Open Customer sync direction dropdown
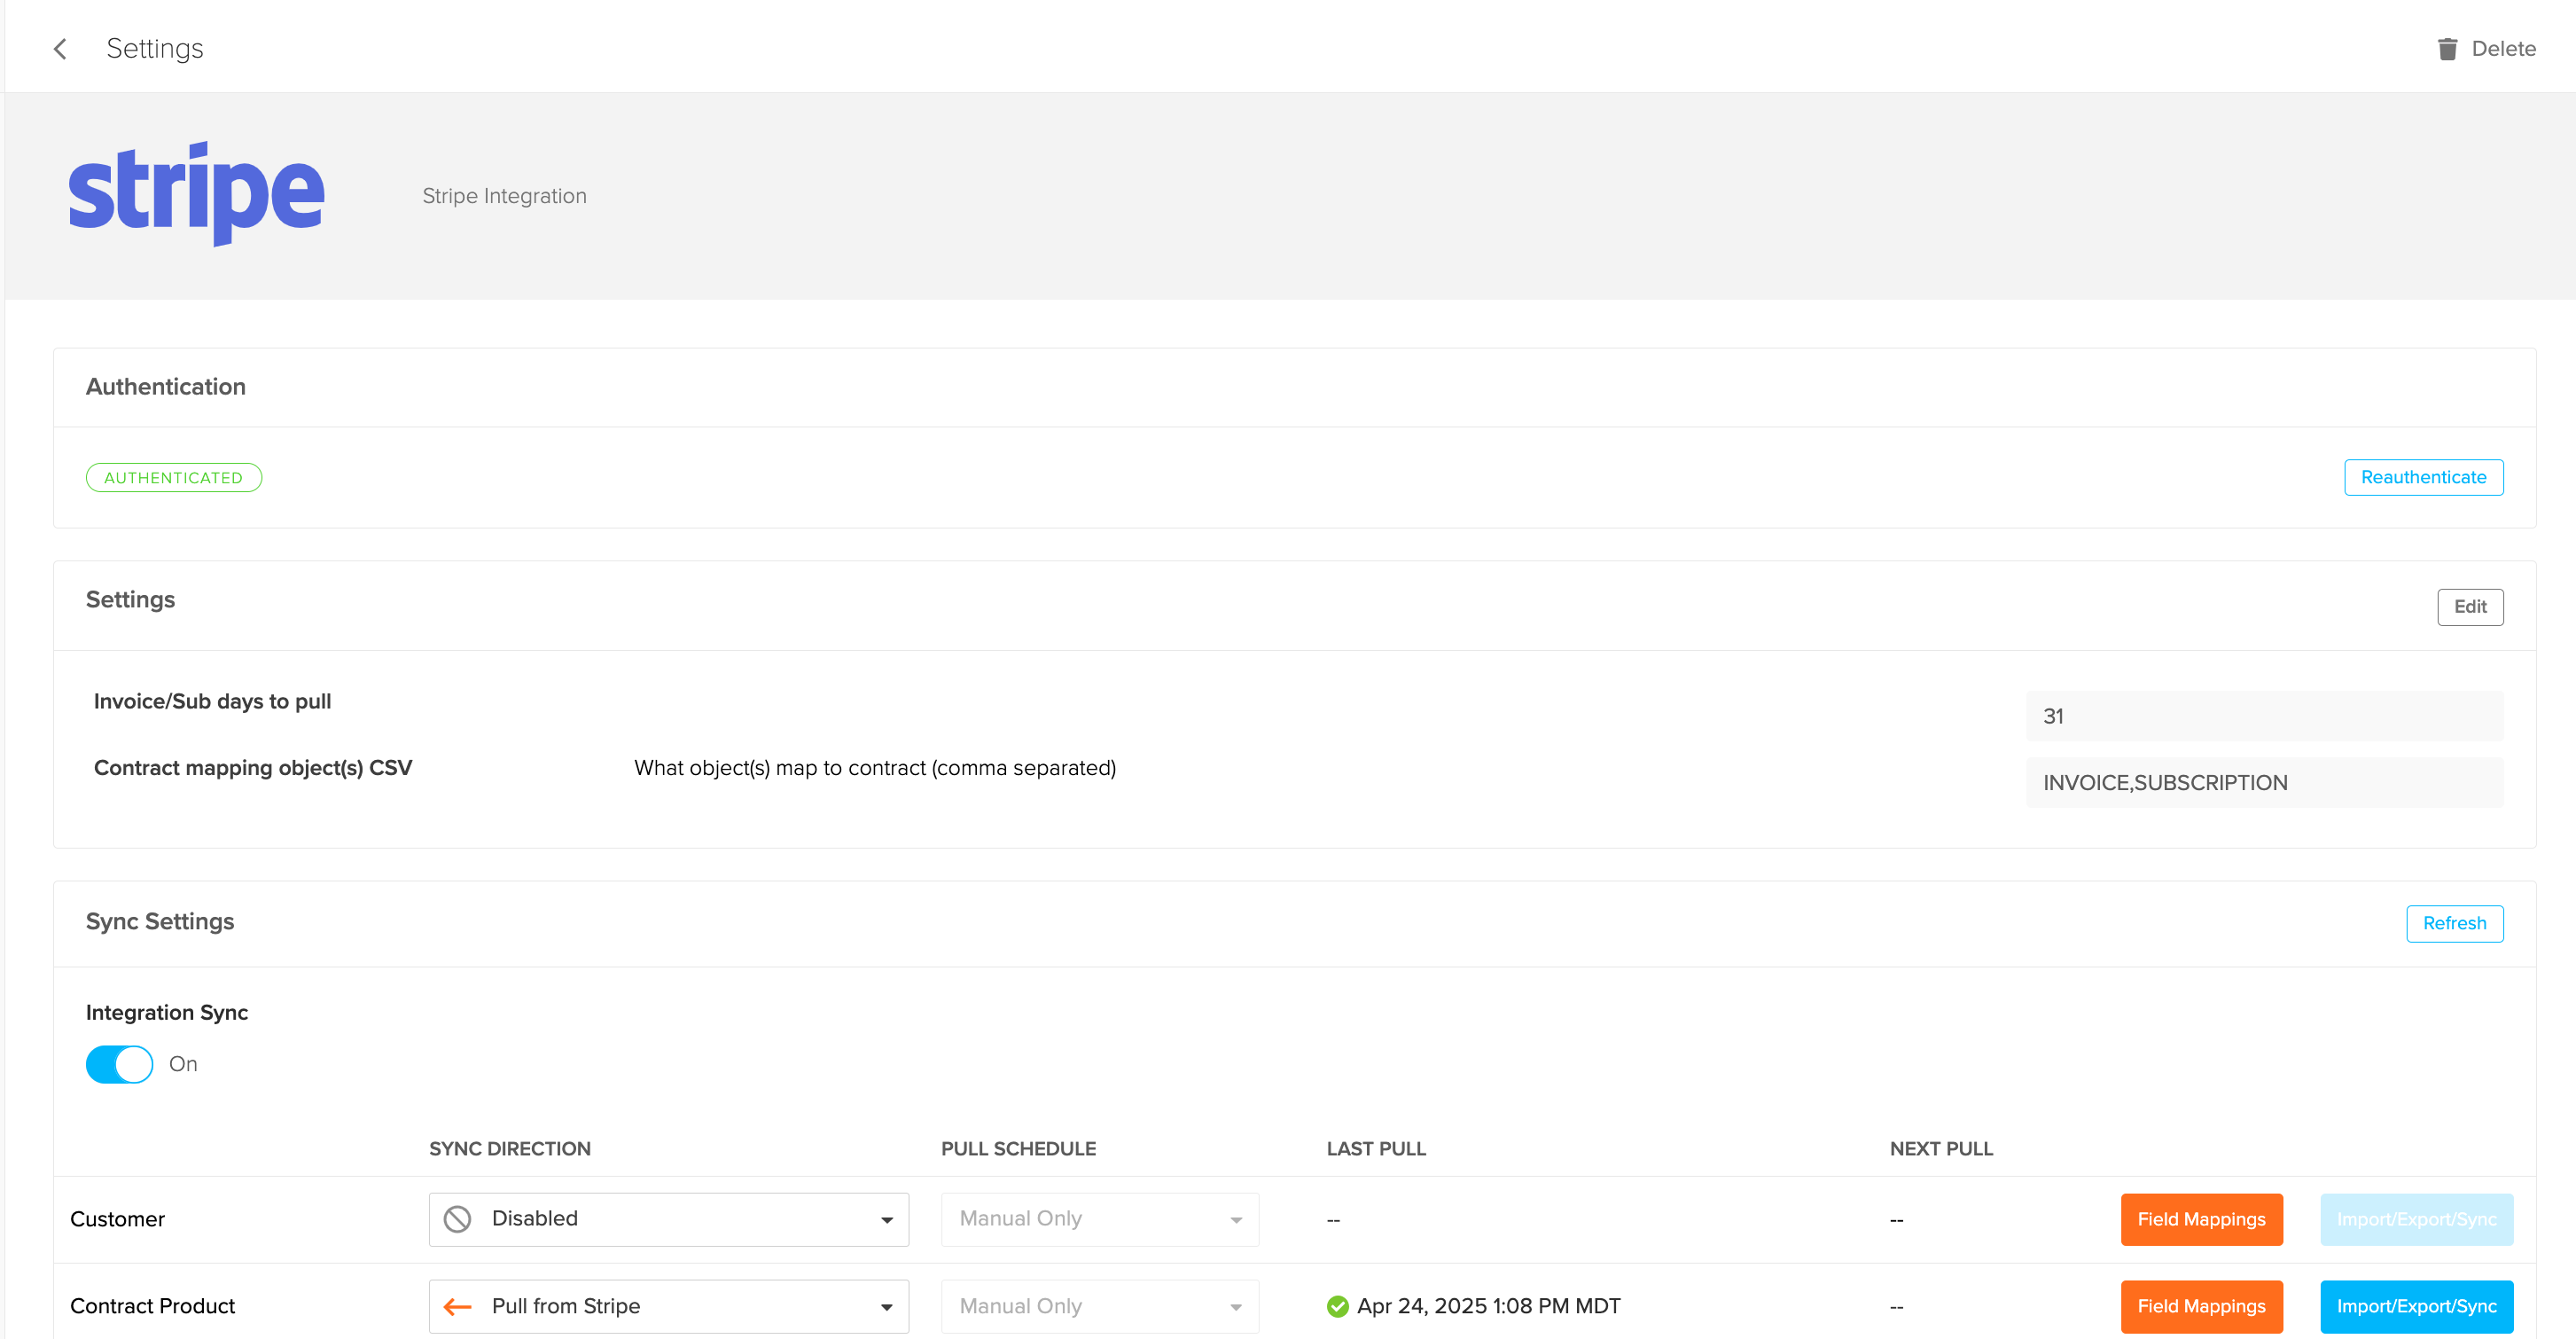 click(x=668, y=1219)
